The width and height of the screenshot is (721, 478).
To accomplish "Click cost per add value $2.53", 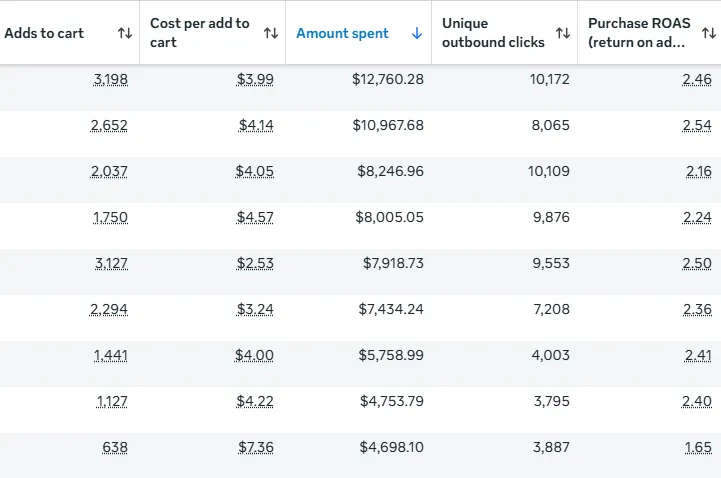I will [255, 263].
